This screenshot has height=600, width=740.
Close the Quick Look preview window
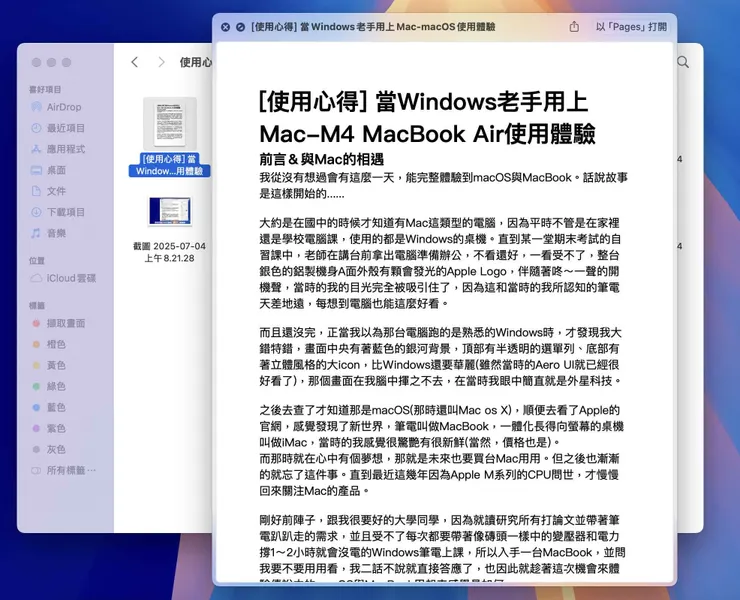click(226, 27)
